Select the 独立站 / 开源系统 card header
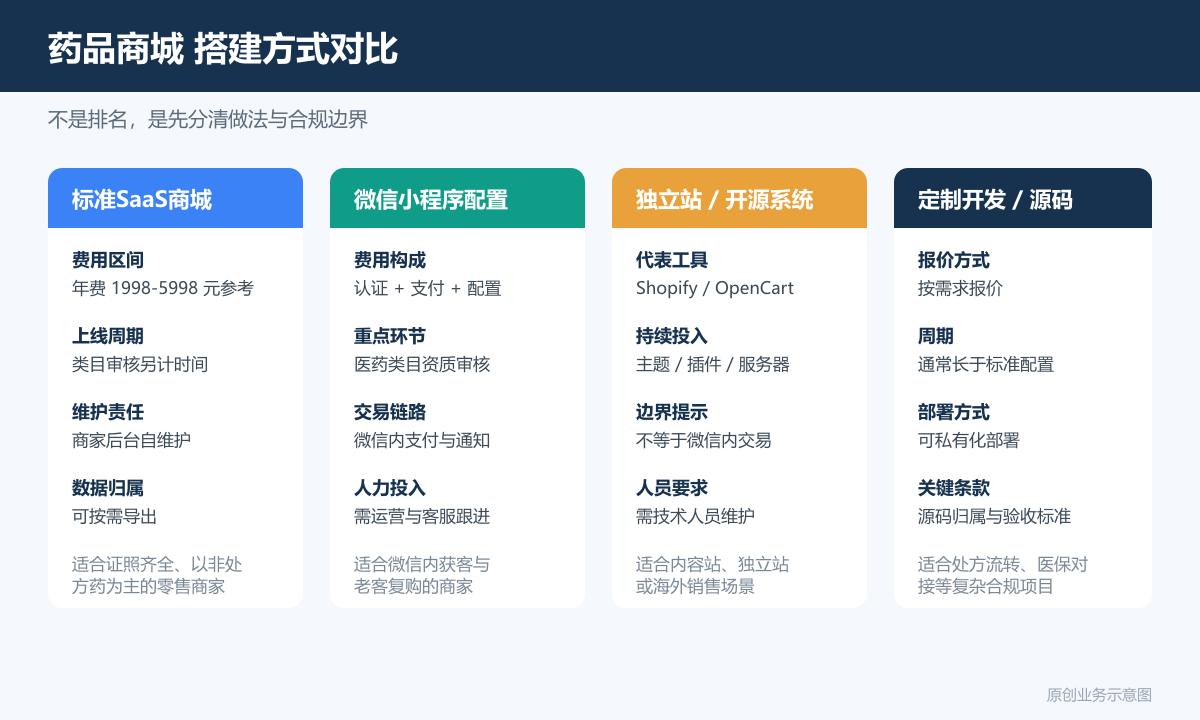Image resolution: width=1200 pixels, height=720 pixels. click(739, 198)
